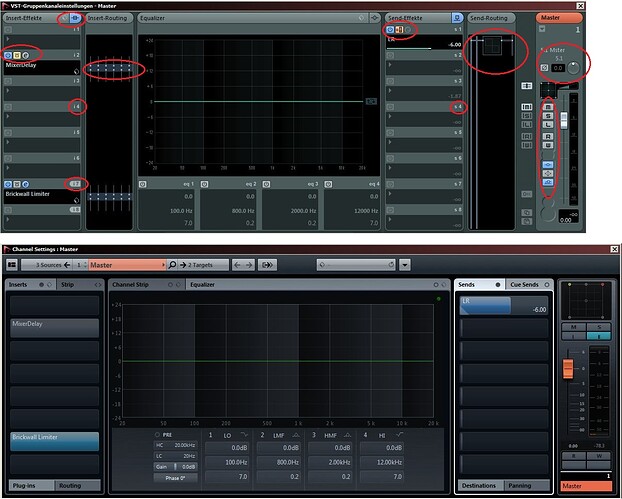Viewport: 622px width, 499px height.
Task: Click the Write automation W button top strip
Action: pyautogui.click(x=548, y=145)
